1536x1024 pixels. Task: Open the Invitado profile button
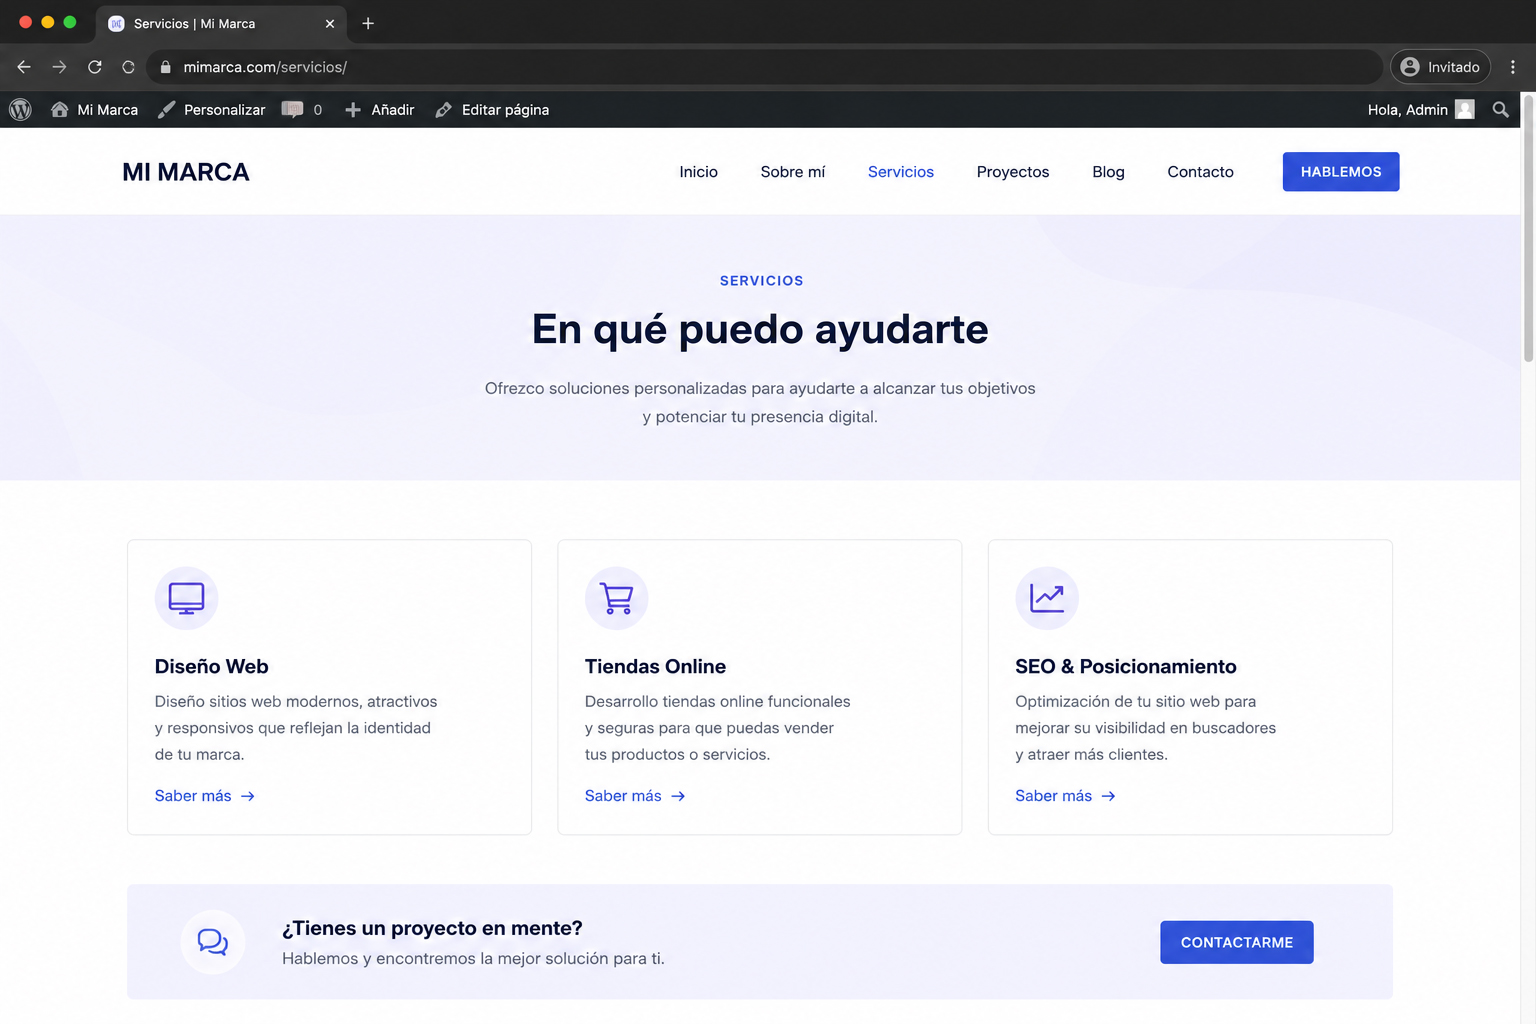(x=1440, y=67)
